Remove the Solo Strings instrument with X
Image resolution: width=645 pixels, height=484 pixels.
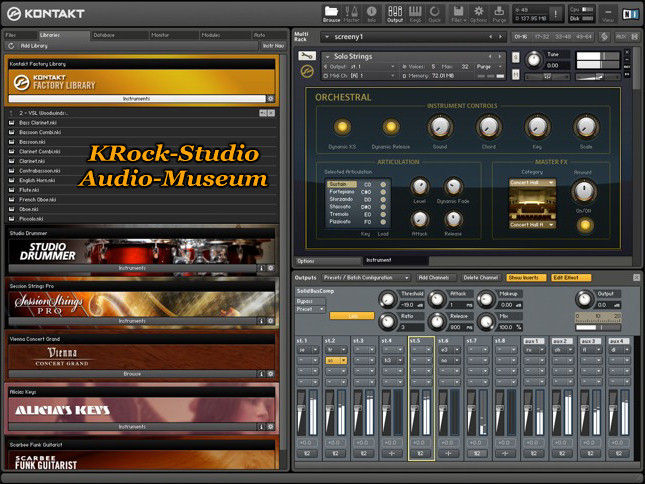627,53
